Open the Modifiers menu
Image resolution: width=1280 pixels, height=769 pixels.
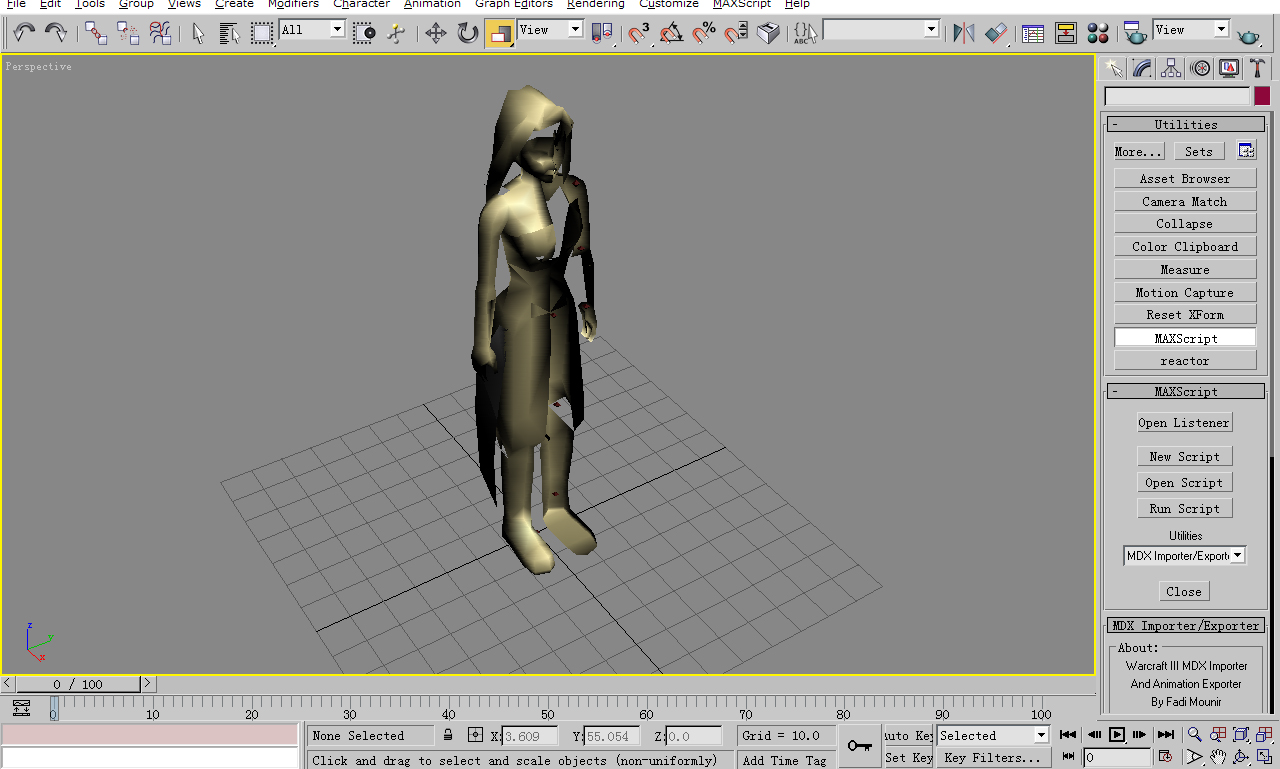(293, 4)
